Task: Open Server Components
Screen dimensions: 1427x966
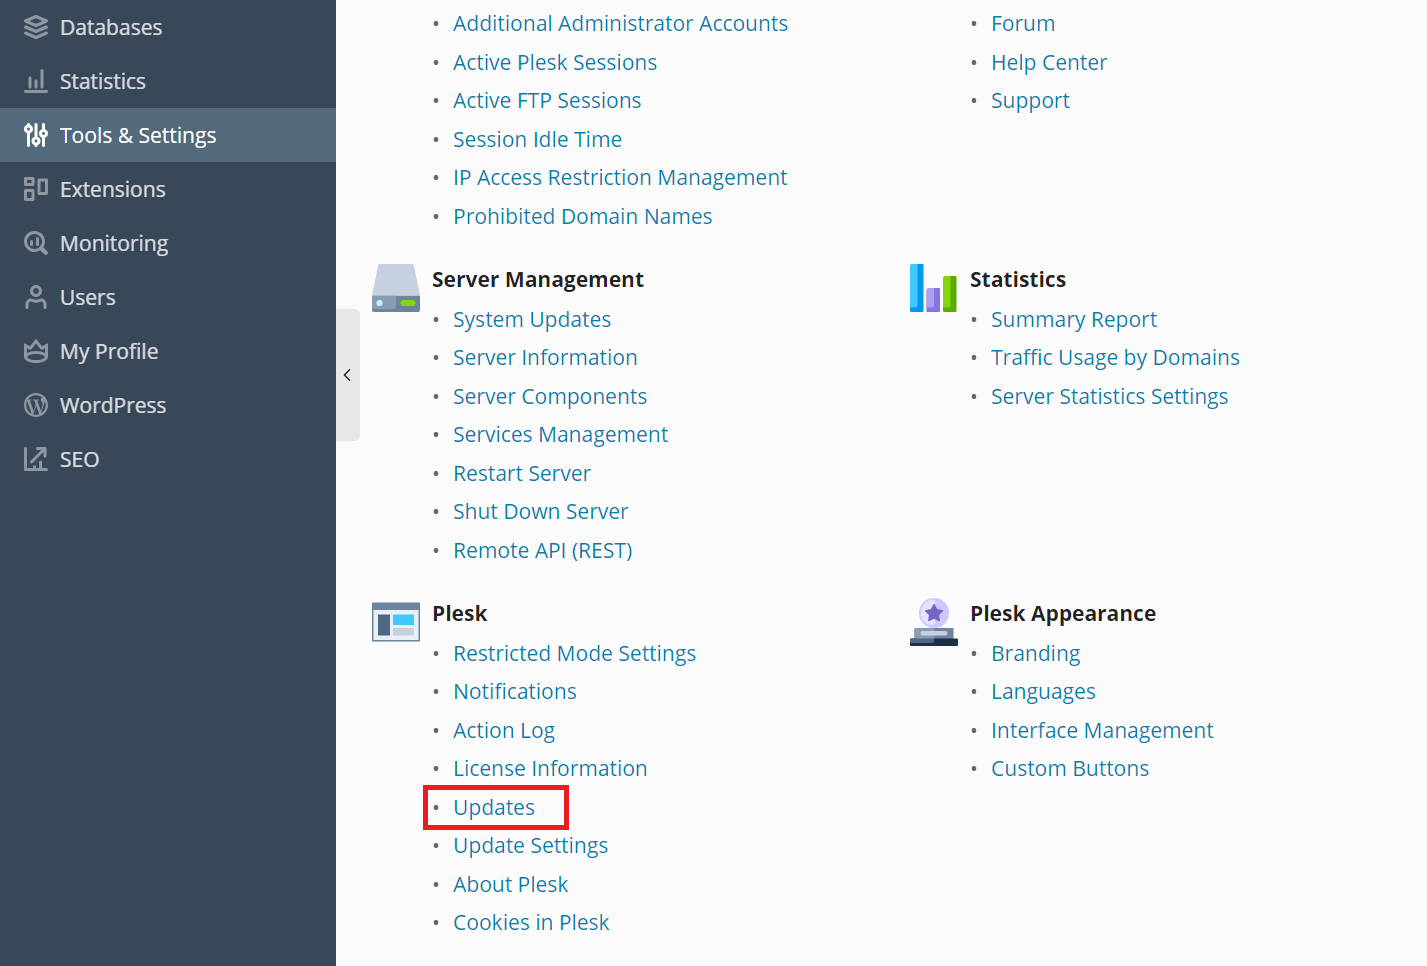Action: pyautogui.click(x=550, y=396)
